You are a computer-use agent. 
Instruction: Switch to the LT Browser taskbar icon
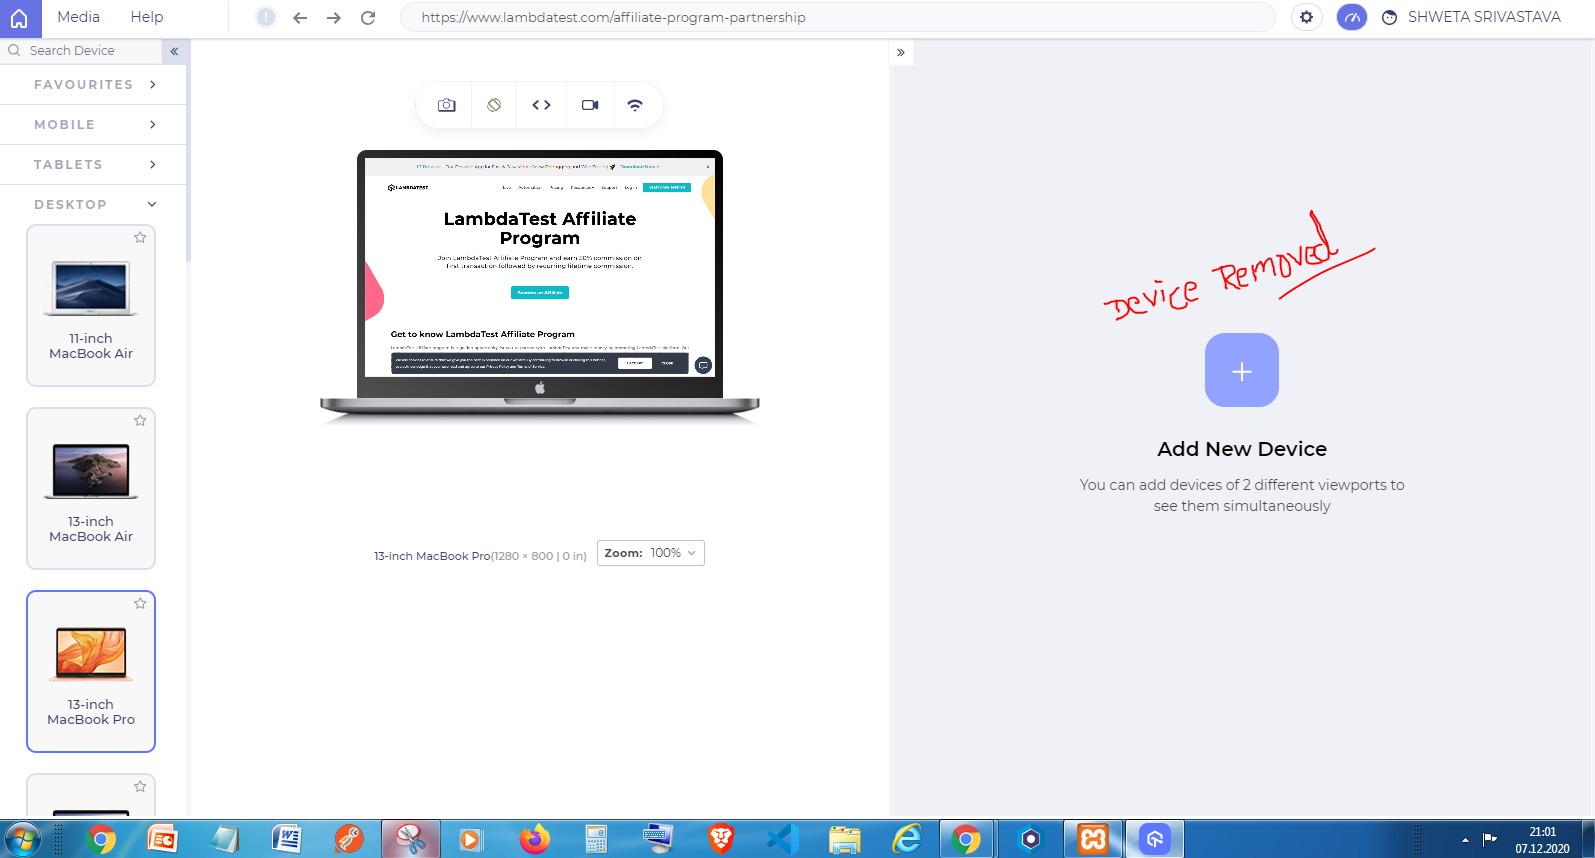pos(1155,839)
